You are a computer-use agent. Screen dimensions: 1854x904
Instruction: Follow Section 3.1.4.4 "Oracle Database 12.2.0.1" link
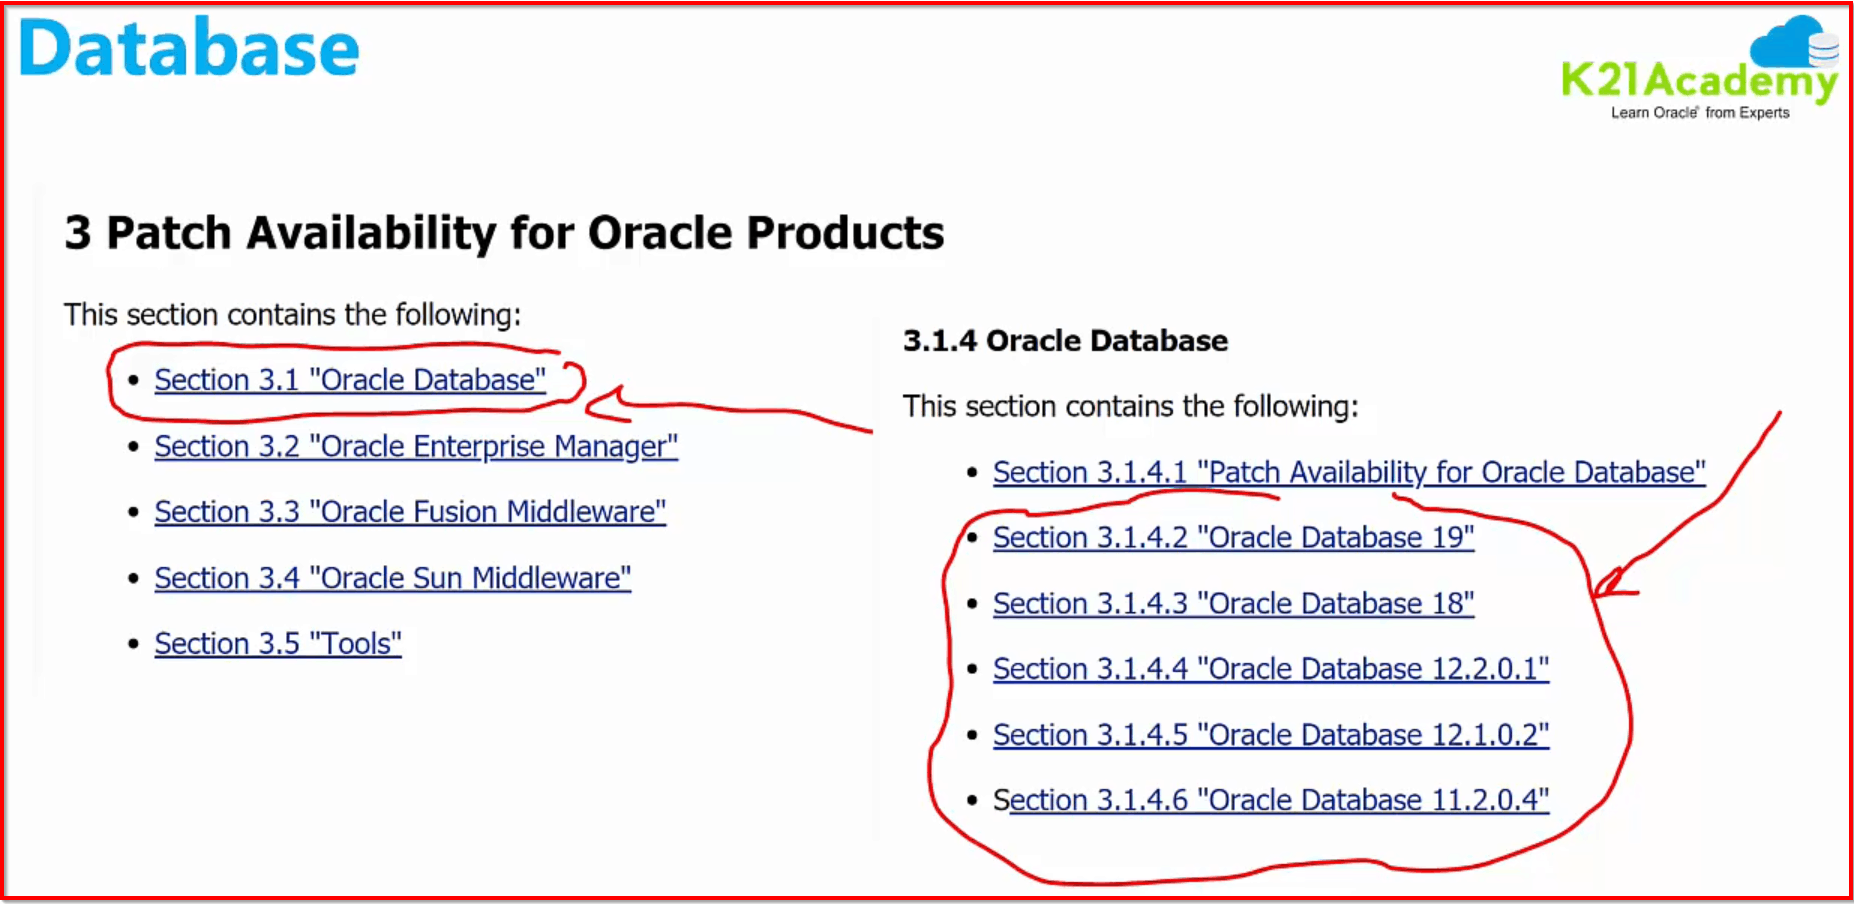point(1271,669)
